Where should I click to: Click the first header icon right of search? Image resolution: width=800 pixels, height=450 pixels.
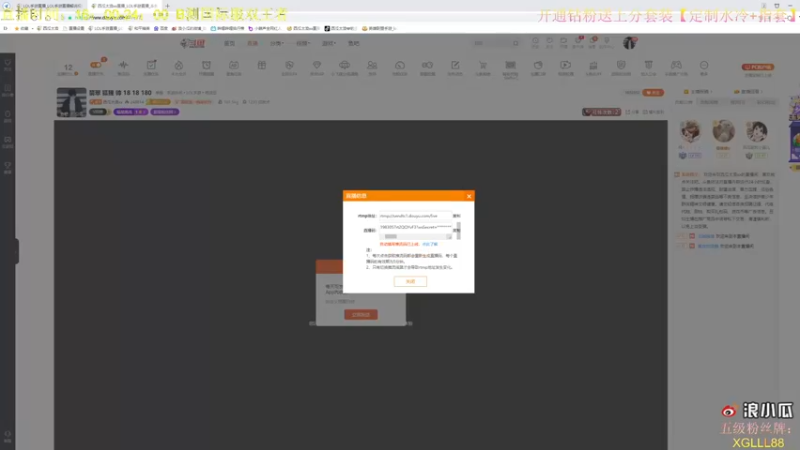coord(535,42)
